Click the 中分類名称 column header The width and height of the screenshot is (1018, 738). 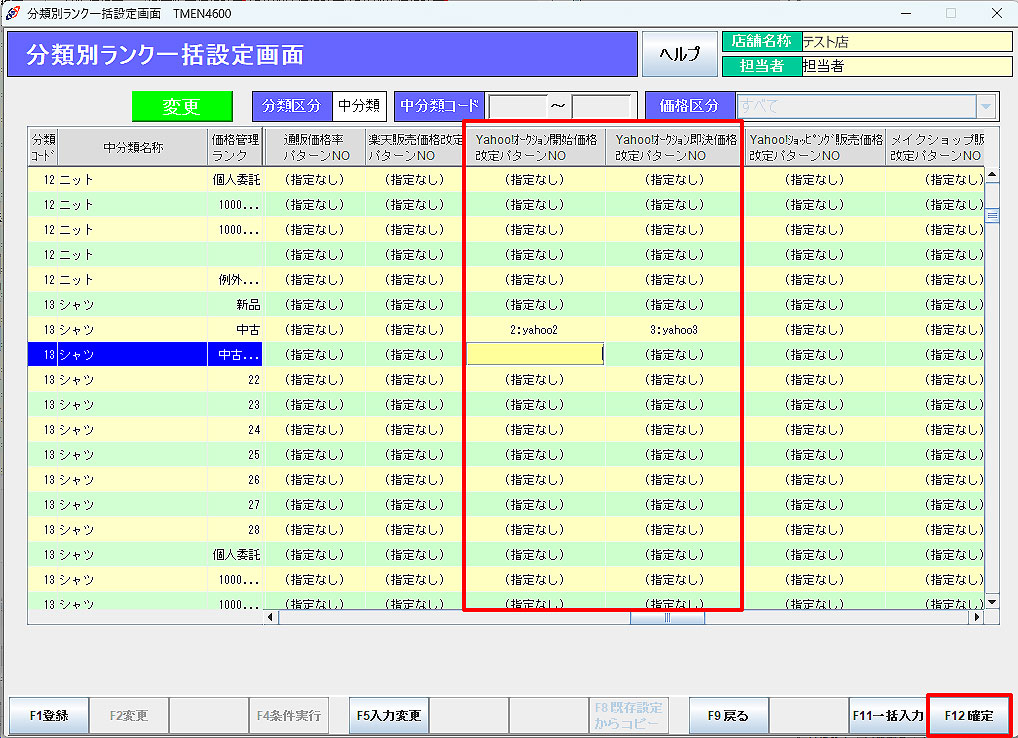pos(132,148)
